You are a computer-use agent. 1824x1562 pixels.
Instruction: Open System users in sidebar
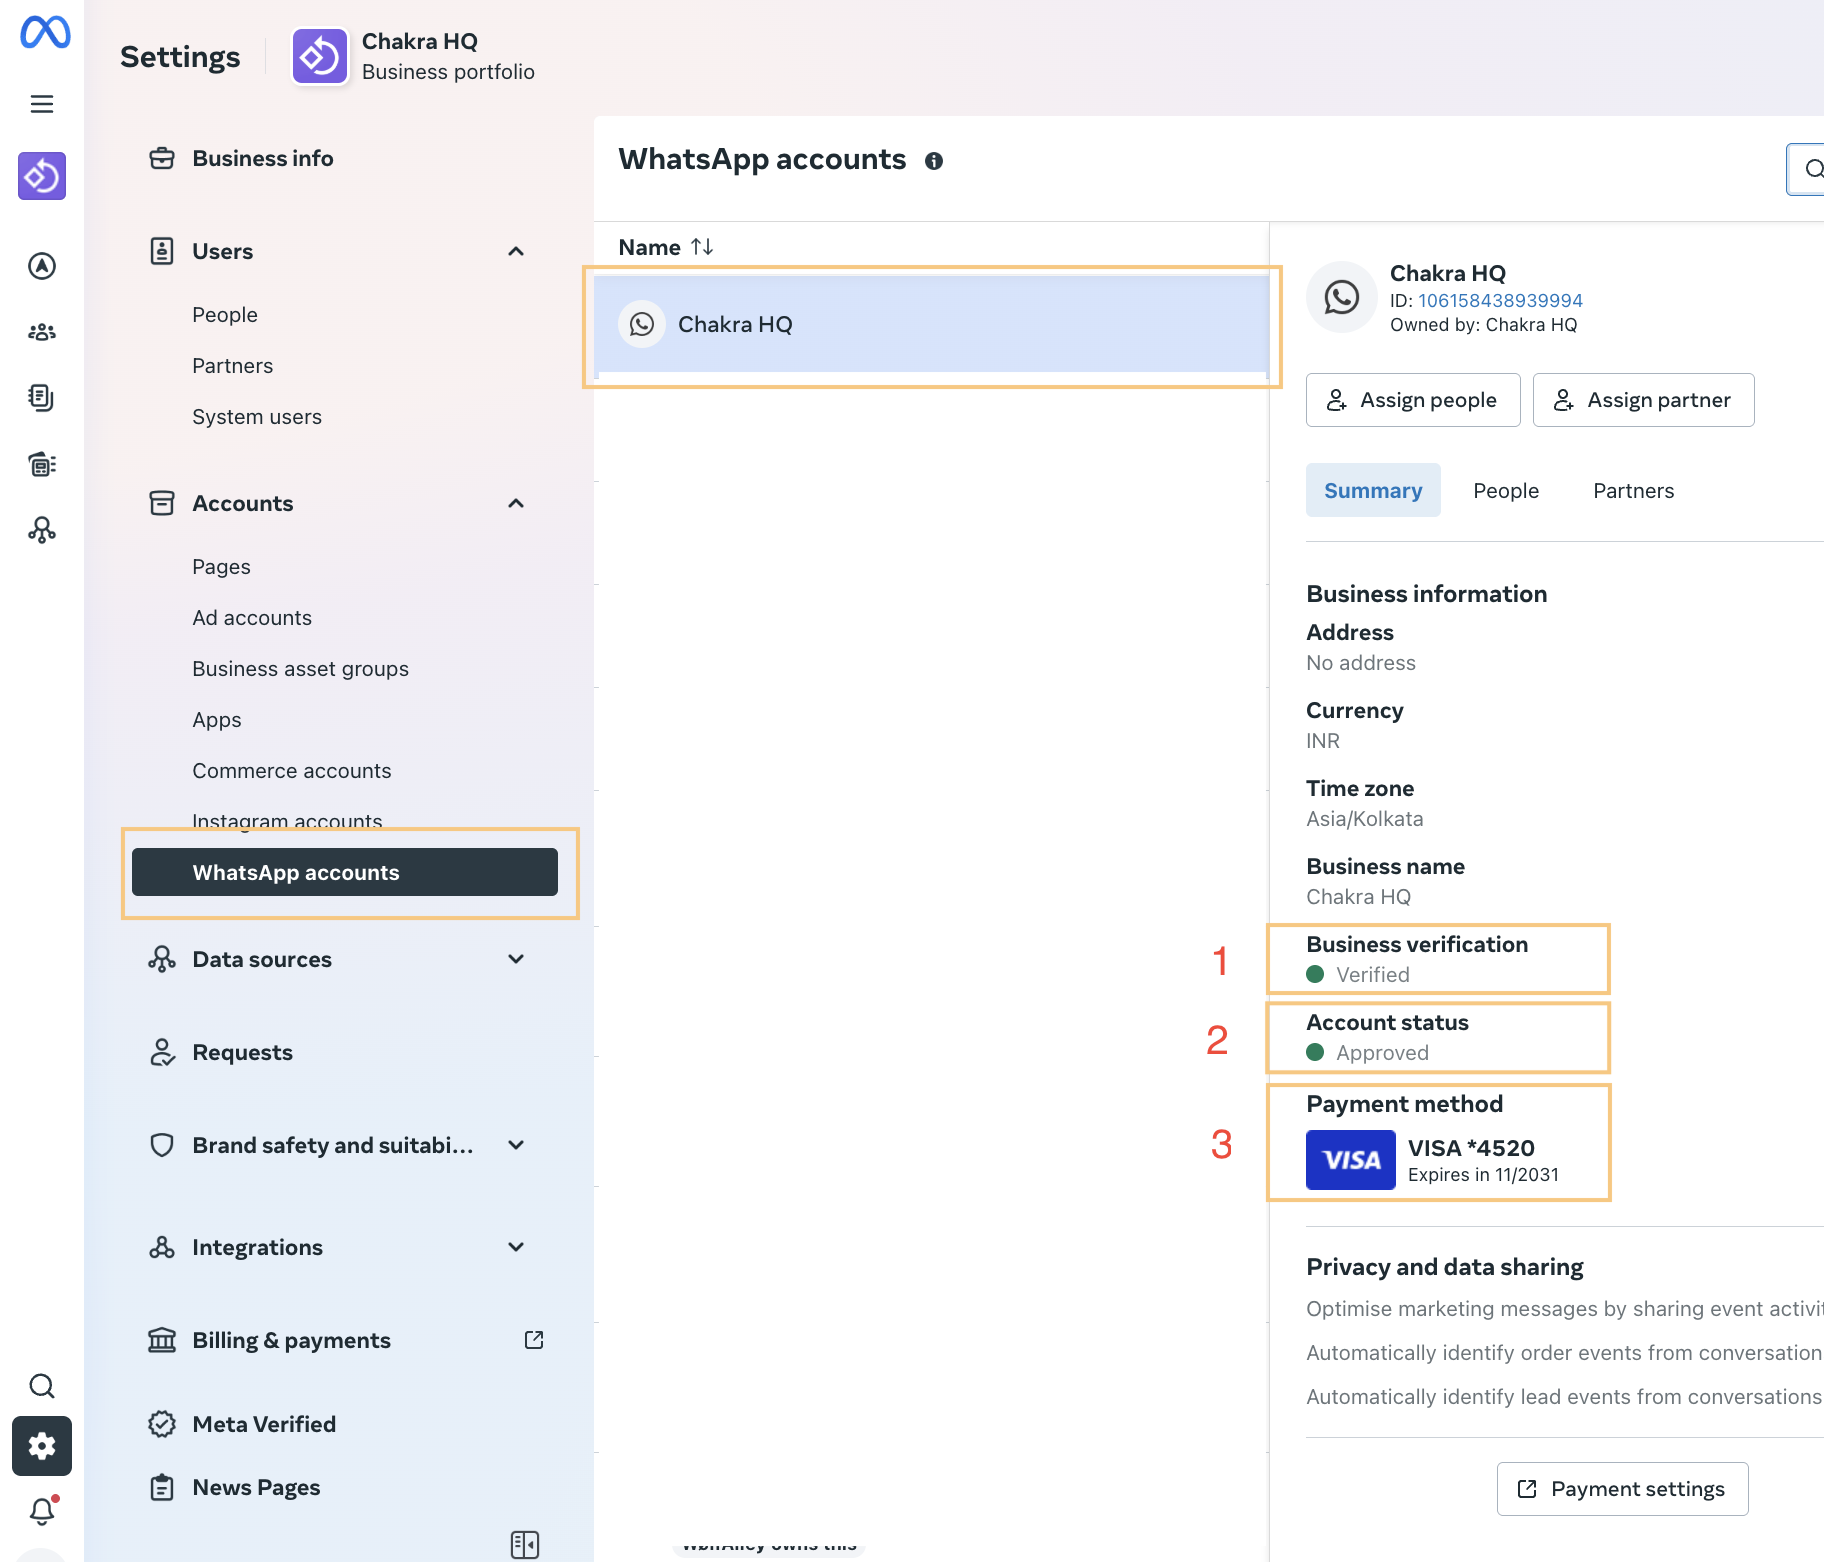point(257,417)
